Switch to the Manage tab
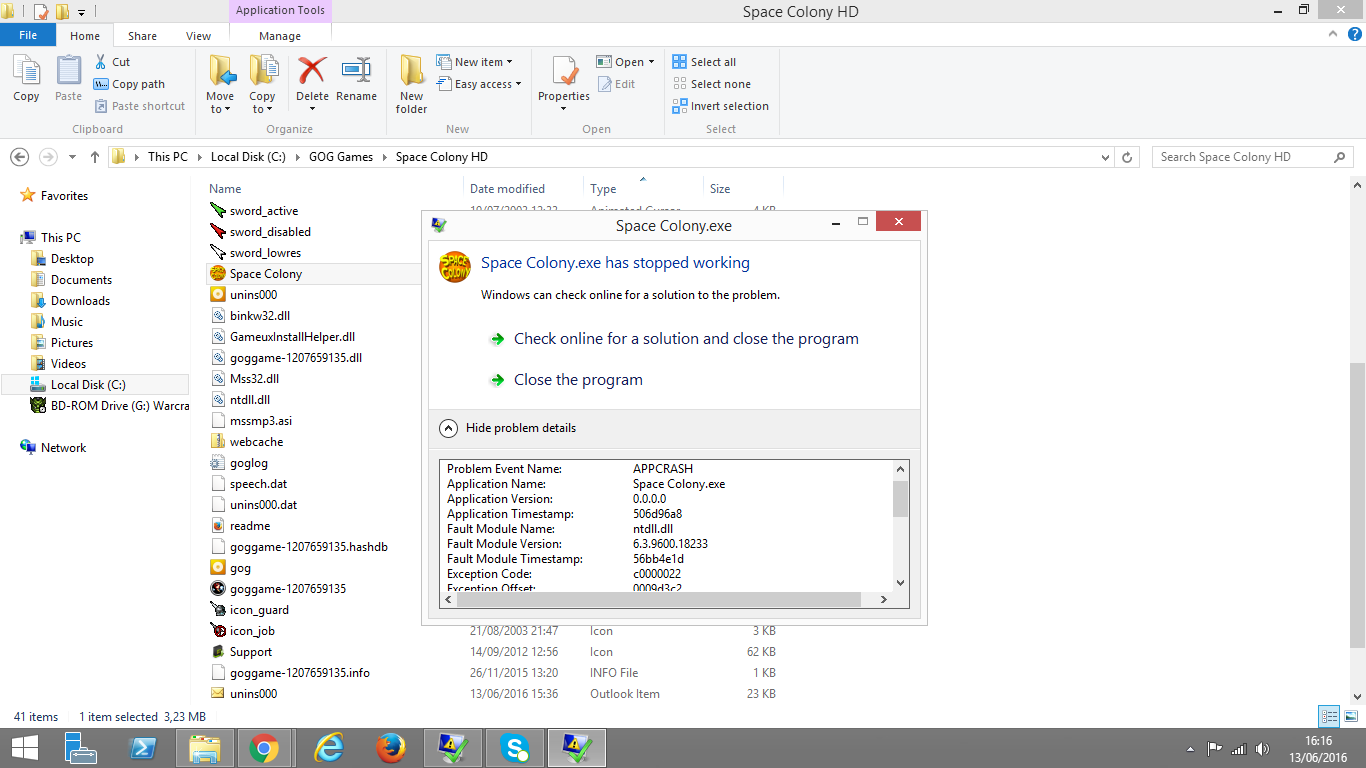1366x768 pixels. click(x=280, y=36)
